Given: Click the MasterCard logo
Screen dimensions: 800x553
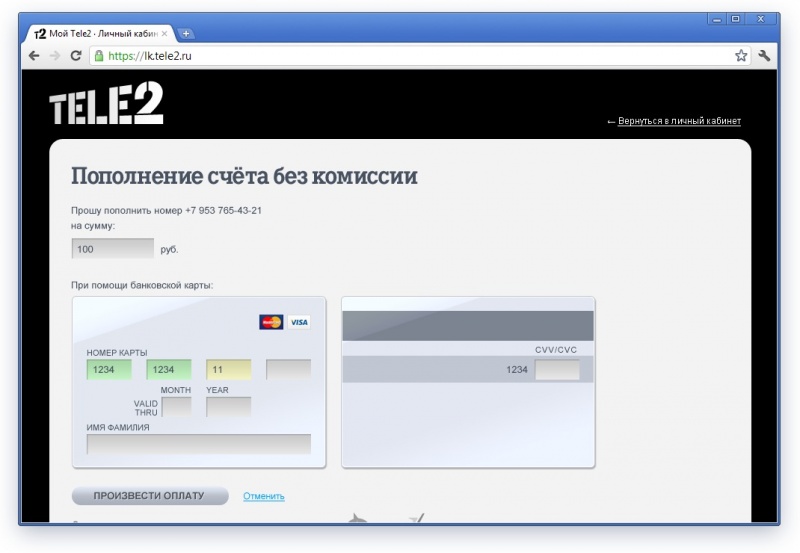Looking at the screenshot, I should [x=271, y=322].
